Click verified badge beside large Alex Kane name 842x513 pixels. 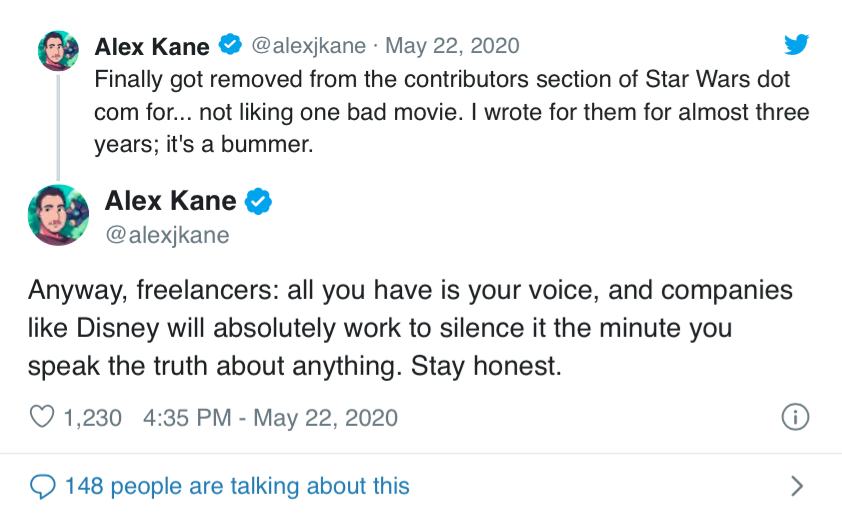point(259,201)
